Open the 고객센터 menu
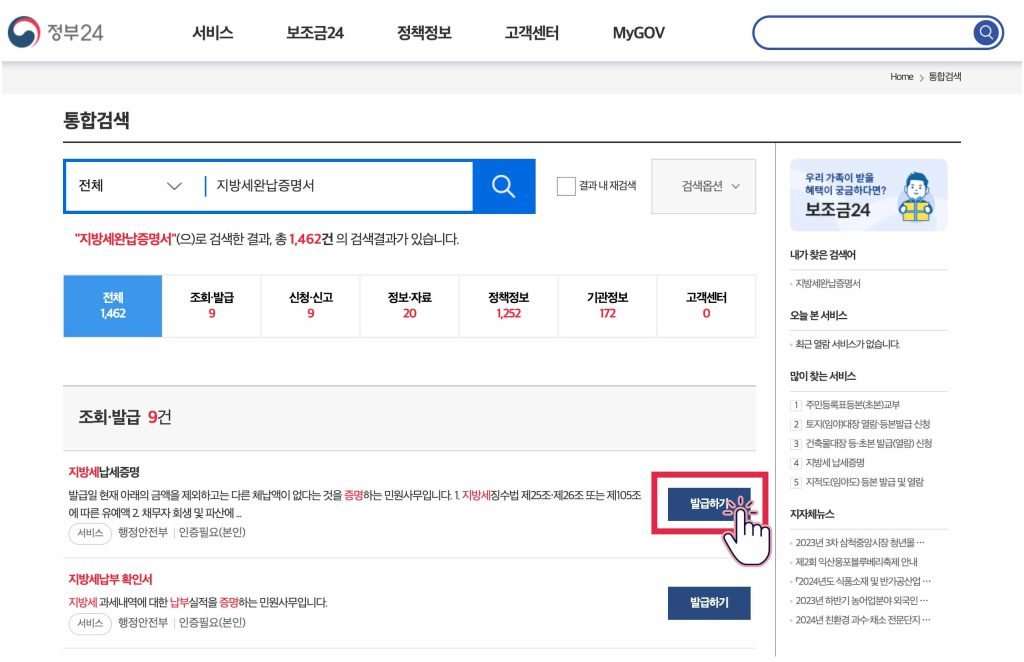Viewport: 1024px width, 662px height. (532, 33)
